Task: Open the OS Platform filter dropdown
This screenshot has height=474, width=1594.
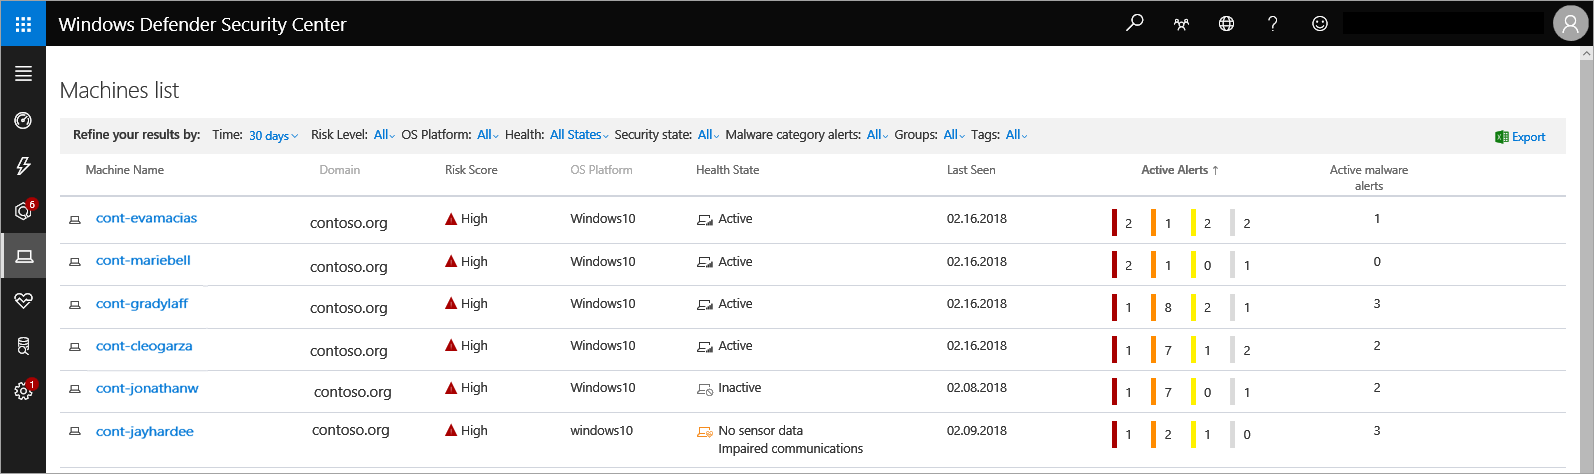Action: [x=487, y=135]
